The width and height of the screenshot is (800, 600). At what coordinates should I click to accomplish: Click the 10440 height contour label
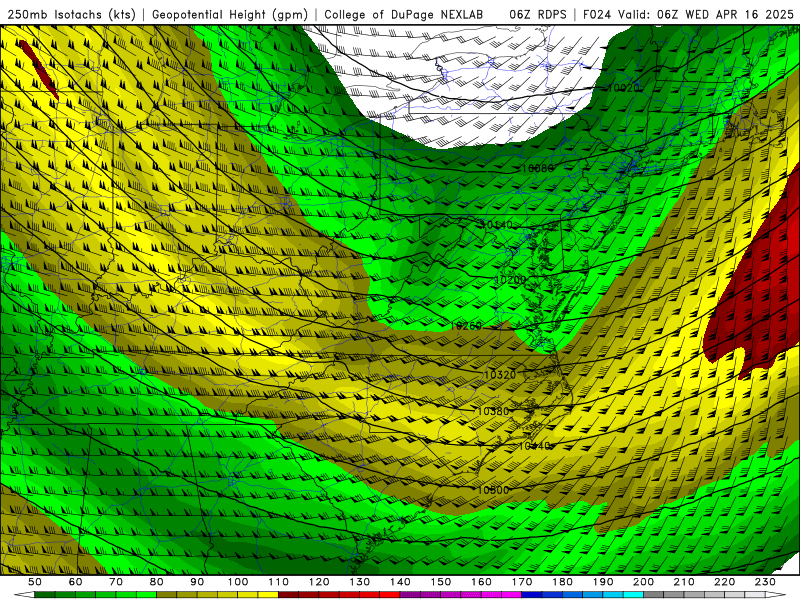click(534, 446)
